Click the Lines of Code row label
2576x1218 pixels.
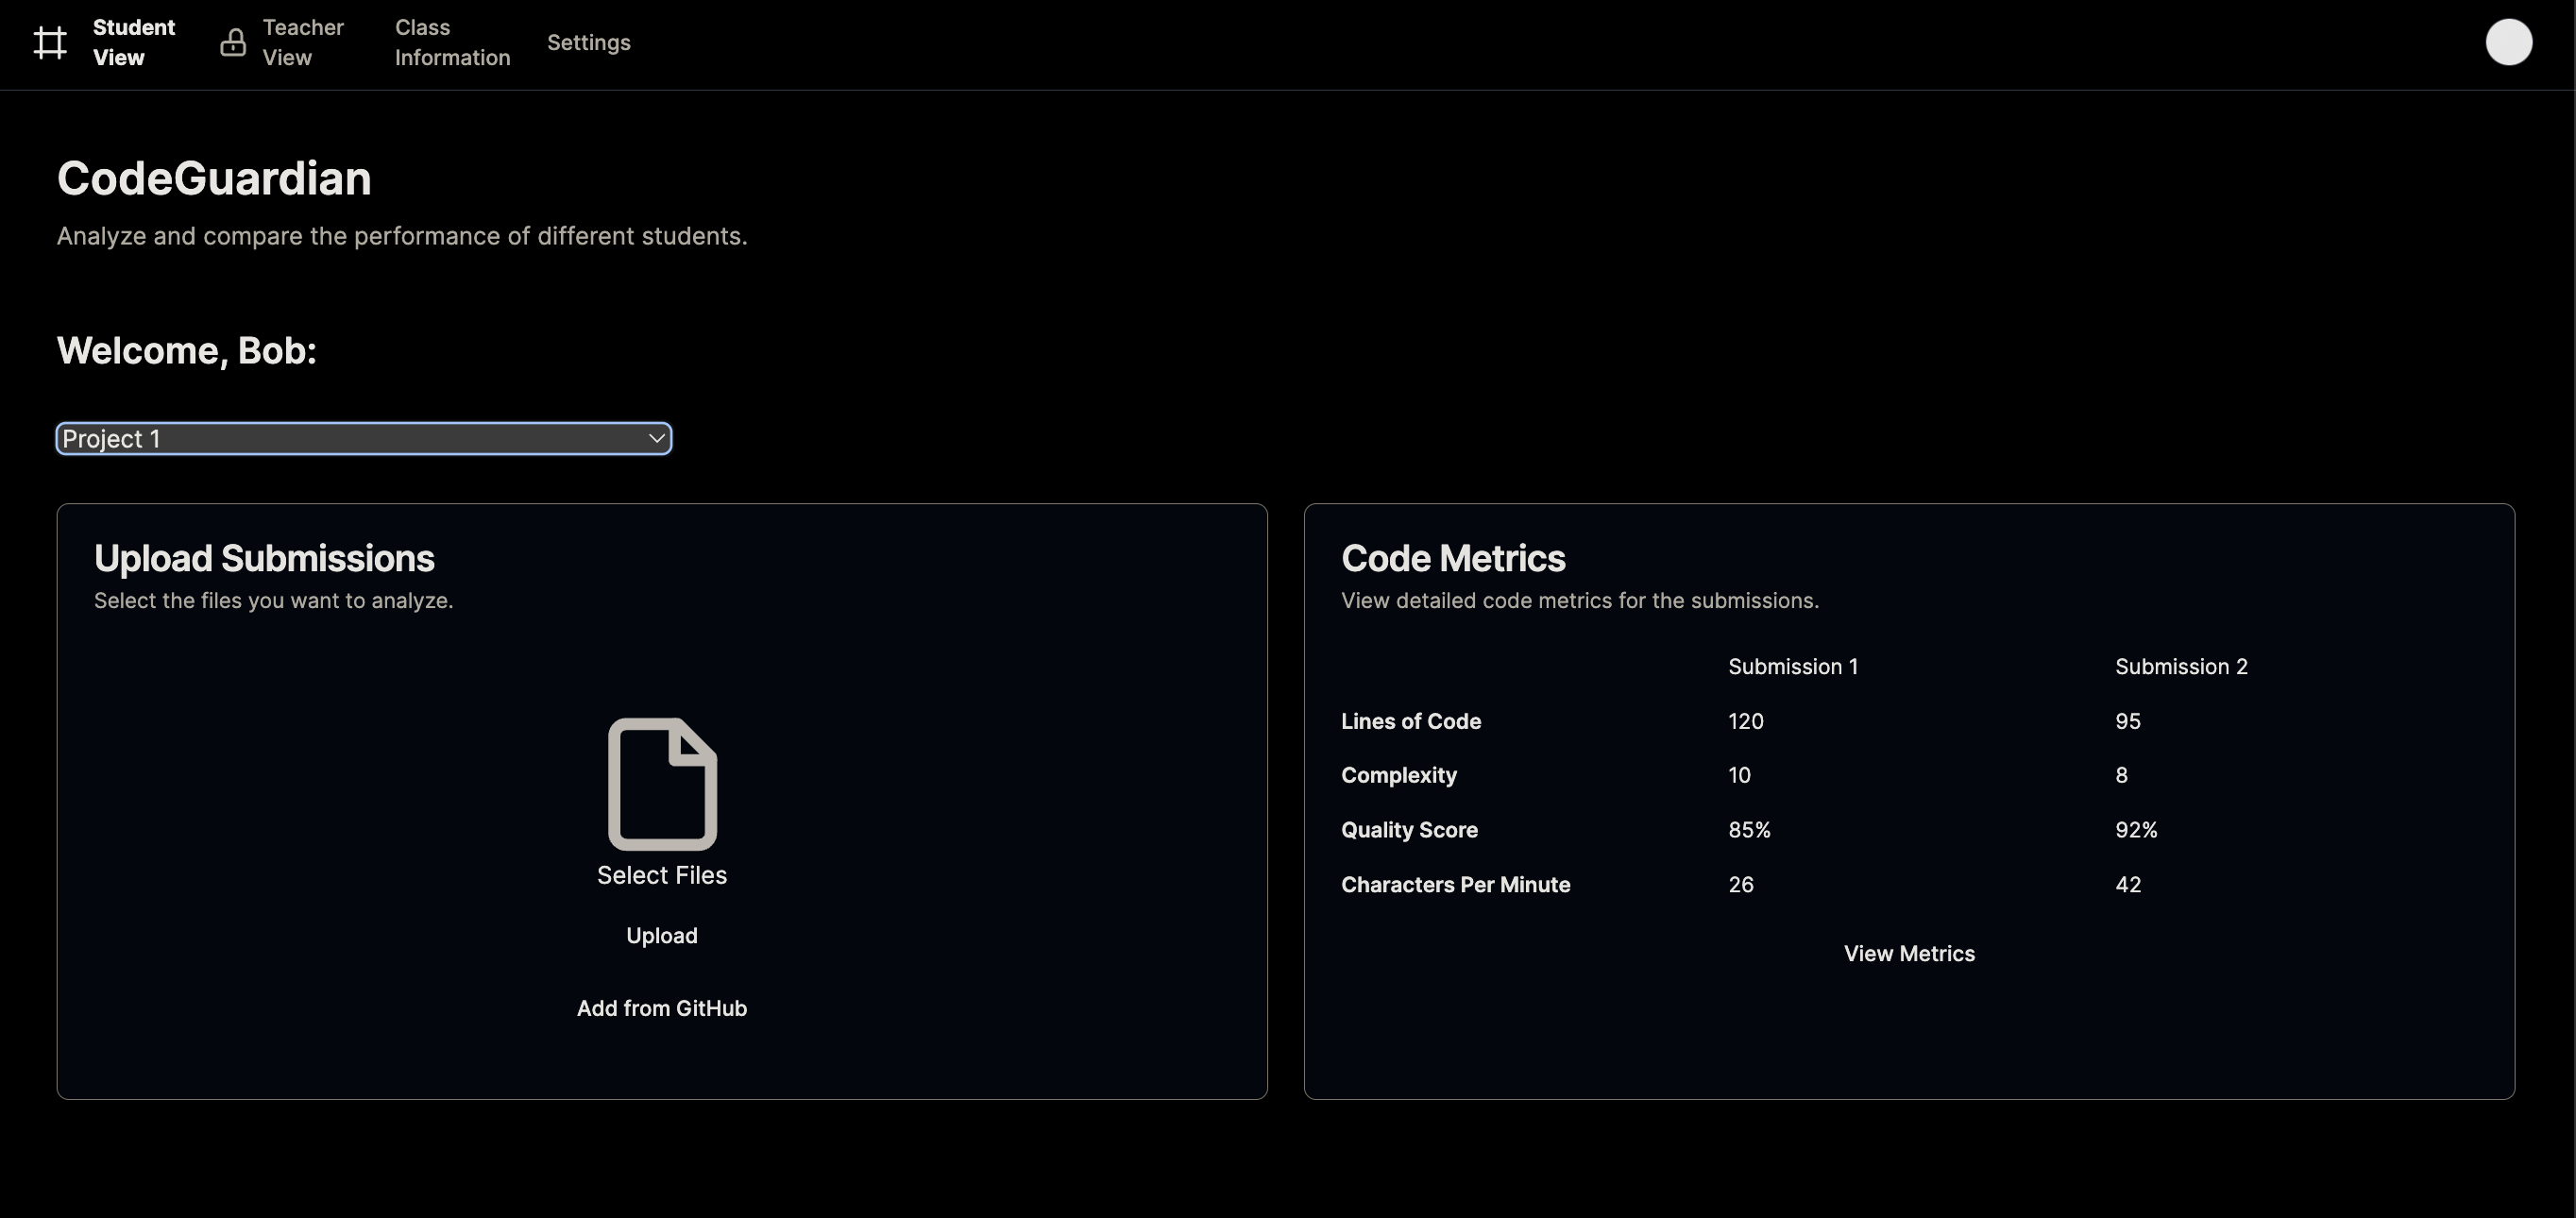[1410, 721]
